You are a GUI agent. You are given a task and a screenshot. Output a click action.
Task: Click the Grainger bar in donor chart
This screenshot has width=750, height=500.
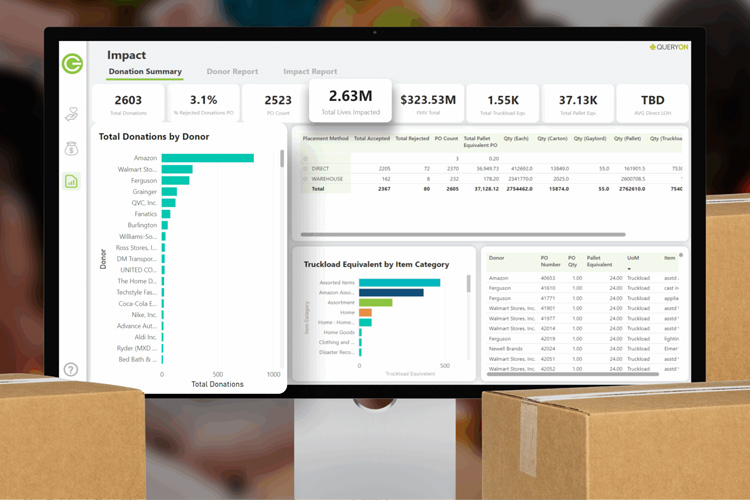pos(169,191)
